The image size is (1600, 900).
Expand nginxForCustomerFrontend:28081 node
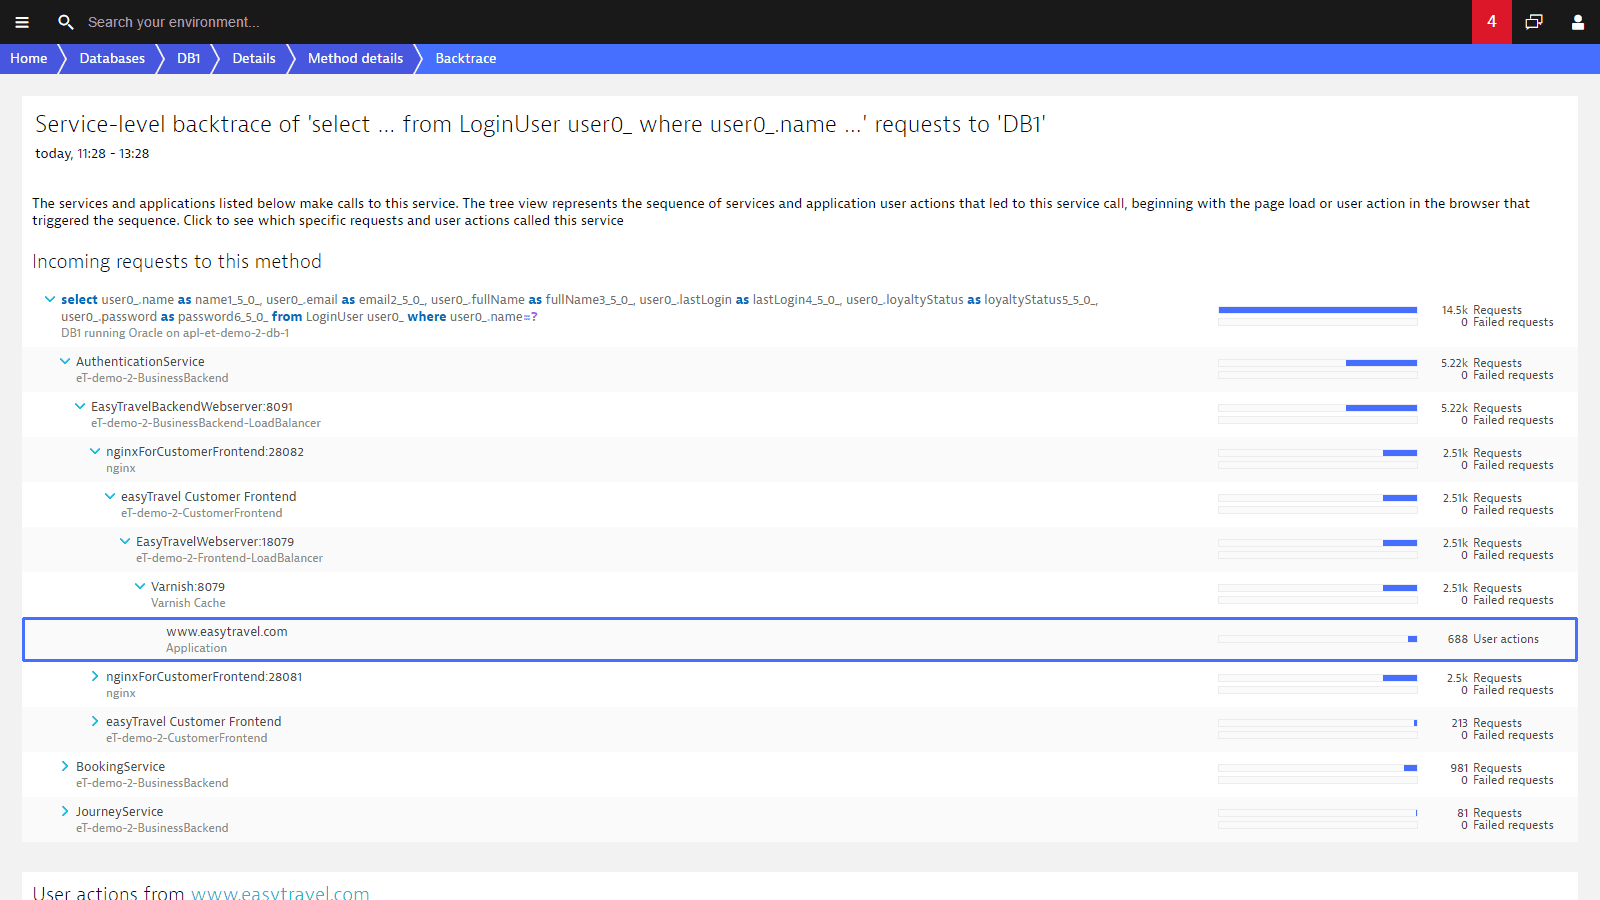coord(95,676)
